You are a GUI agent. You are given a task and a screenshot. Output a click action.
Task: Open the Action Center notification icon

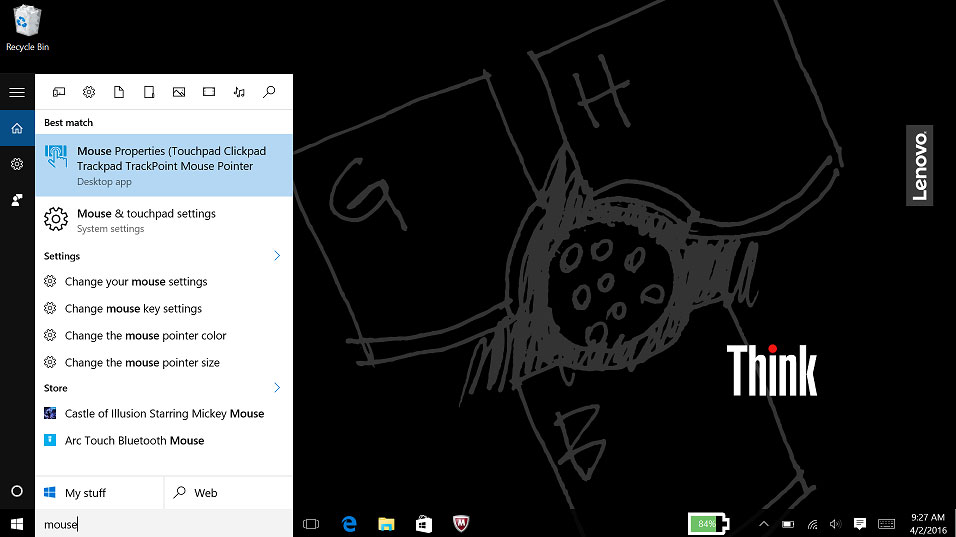860,524
